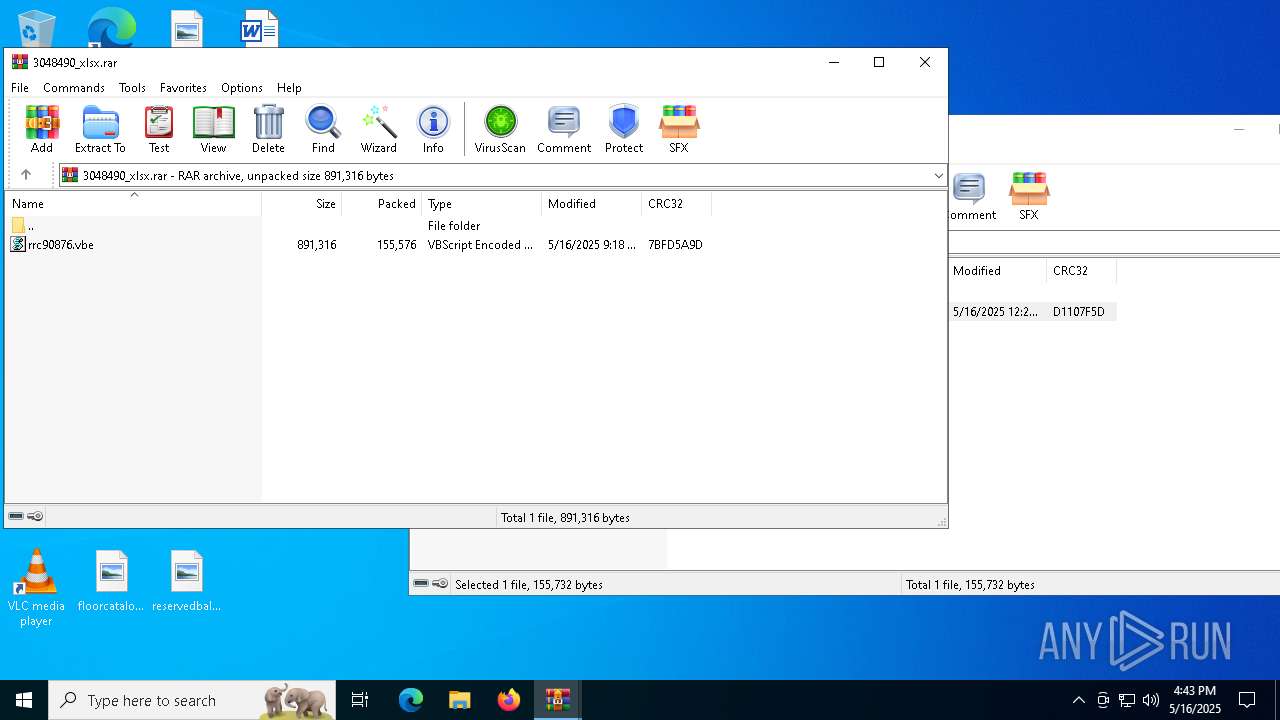Image resolution: width=1280 pixels, height=720 pixels.
Task: Click the 'File folder' type label
Action: coord(454,226)
